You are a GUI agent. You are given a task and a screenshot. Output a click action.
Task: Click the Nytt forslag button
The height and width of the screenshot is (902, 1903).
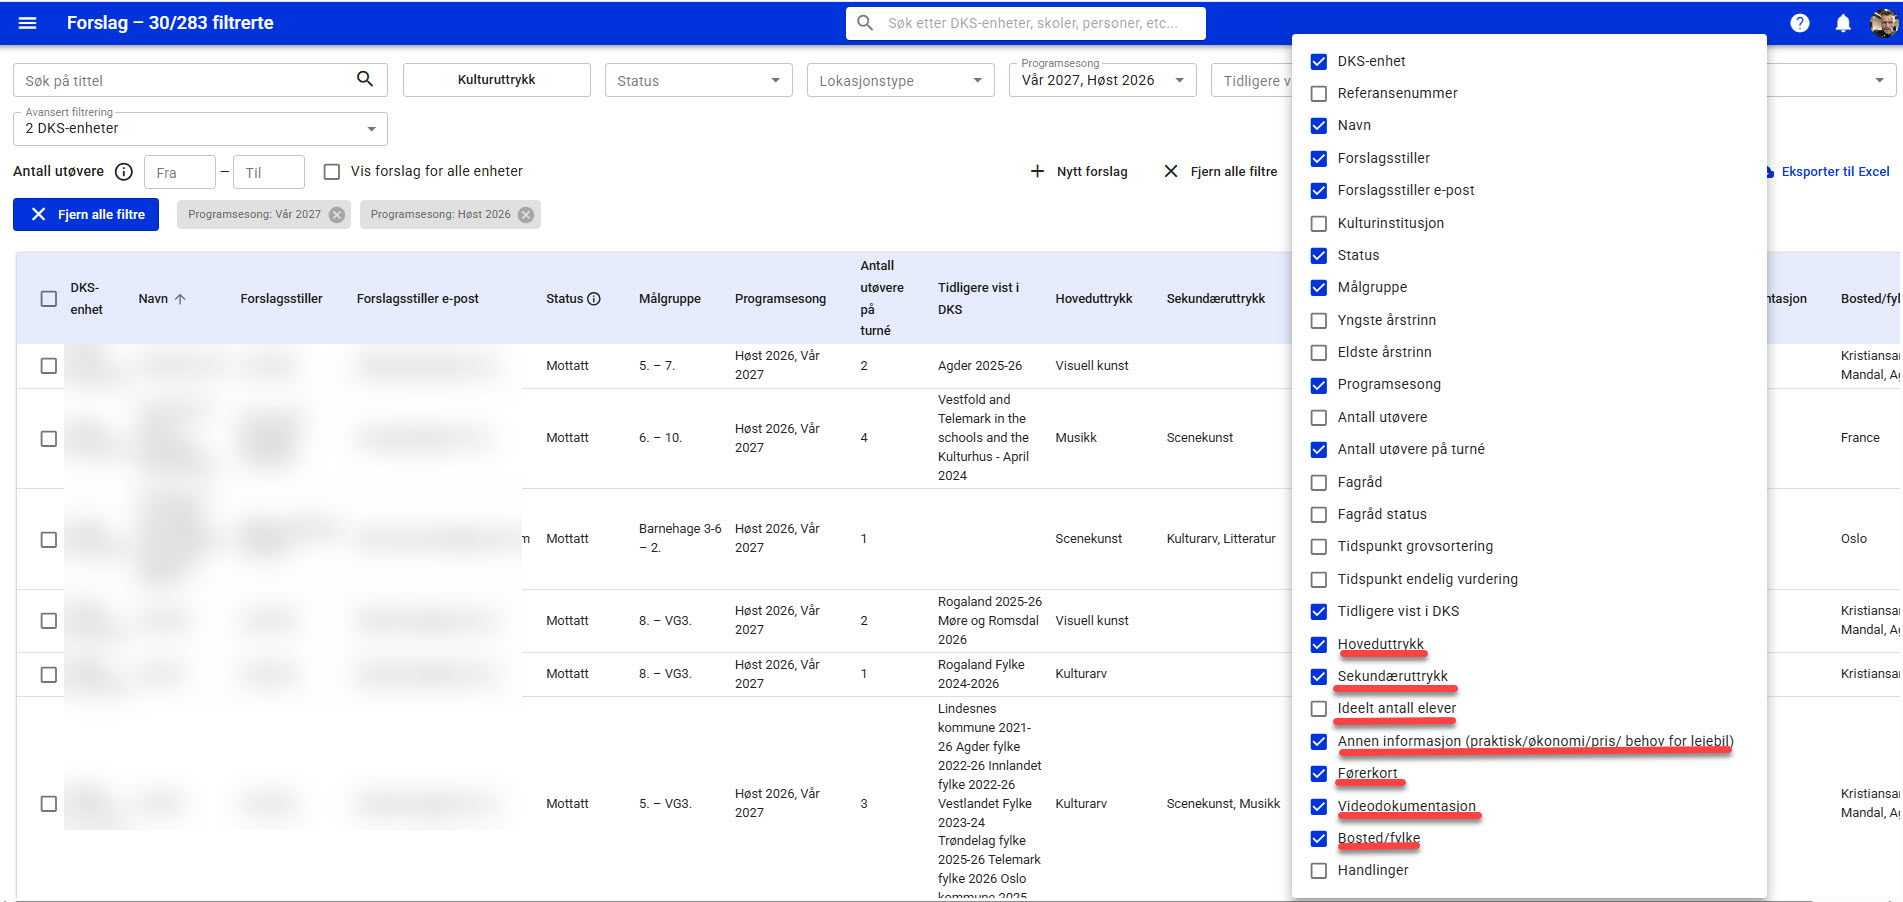[1079, 172]
